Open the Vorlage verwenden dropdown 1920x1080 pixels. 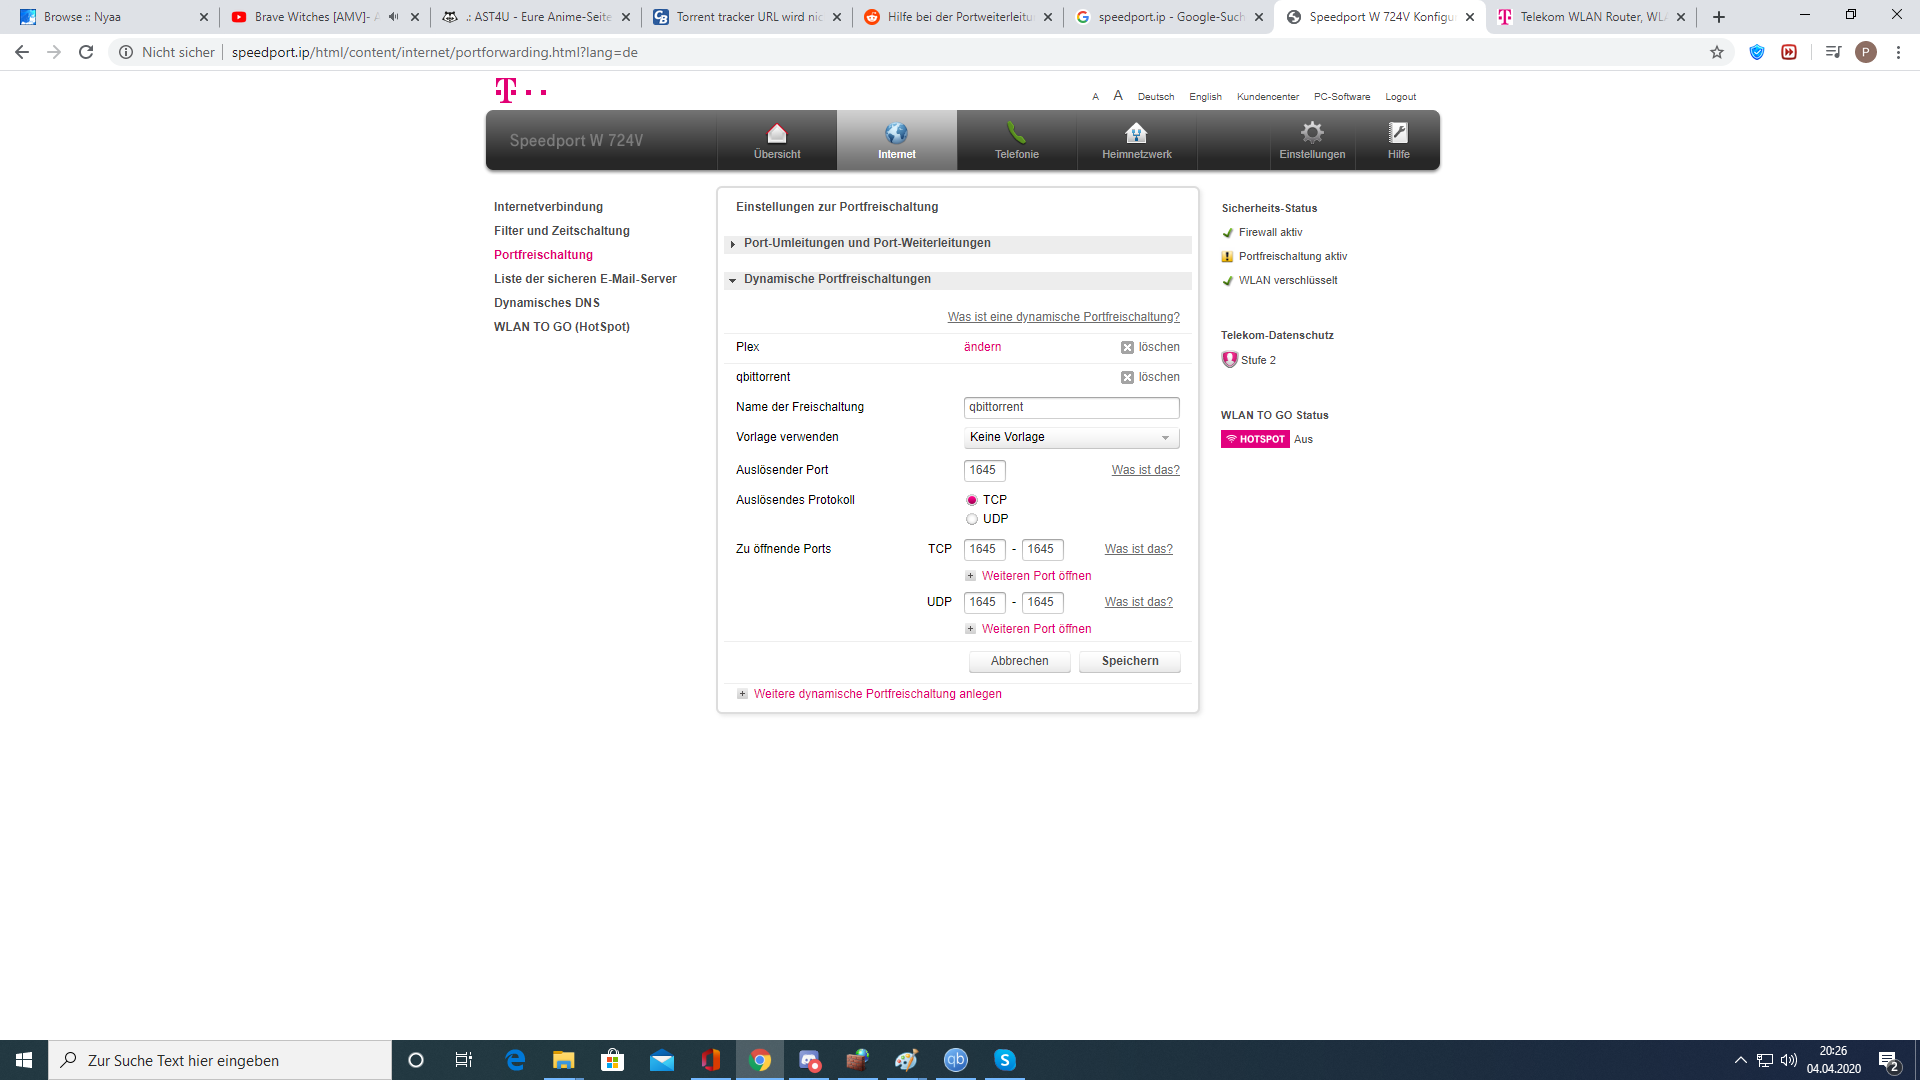1071,438
